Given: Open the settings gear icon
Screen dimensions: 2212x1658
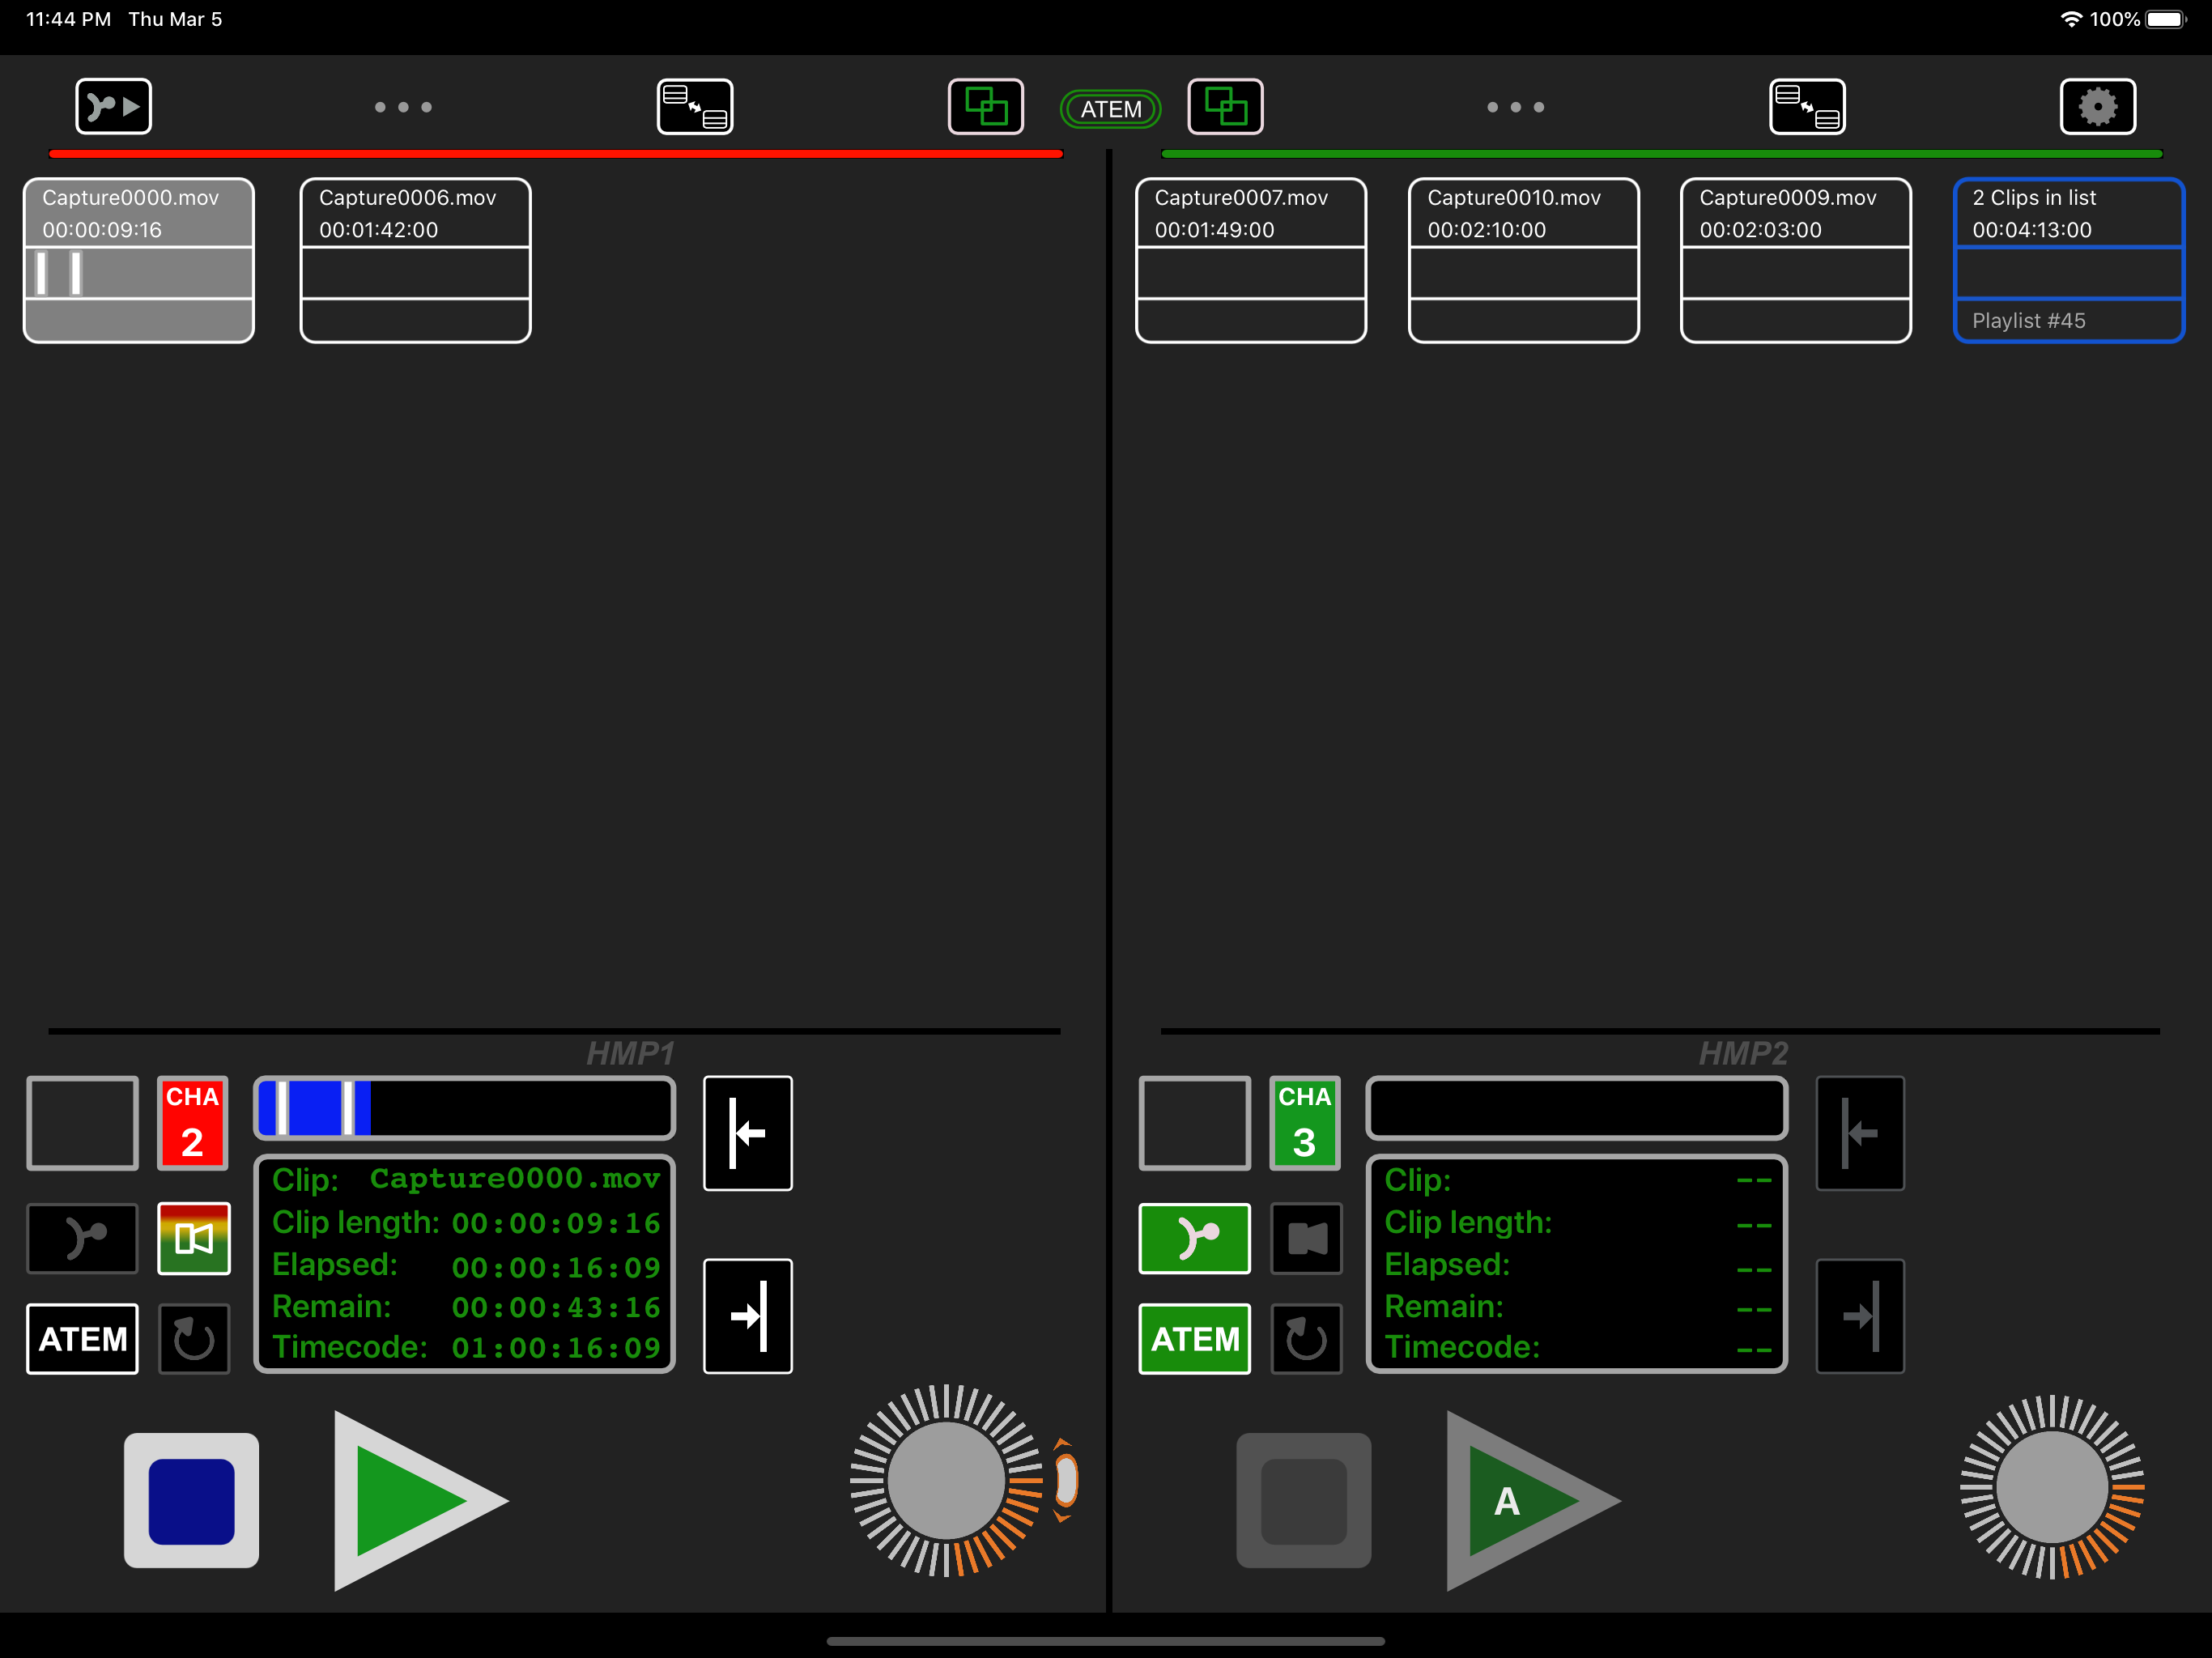Looking at the screenshot, I should pyautogui.click(x=2097, y=106).
